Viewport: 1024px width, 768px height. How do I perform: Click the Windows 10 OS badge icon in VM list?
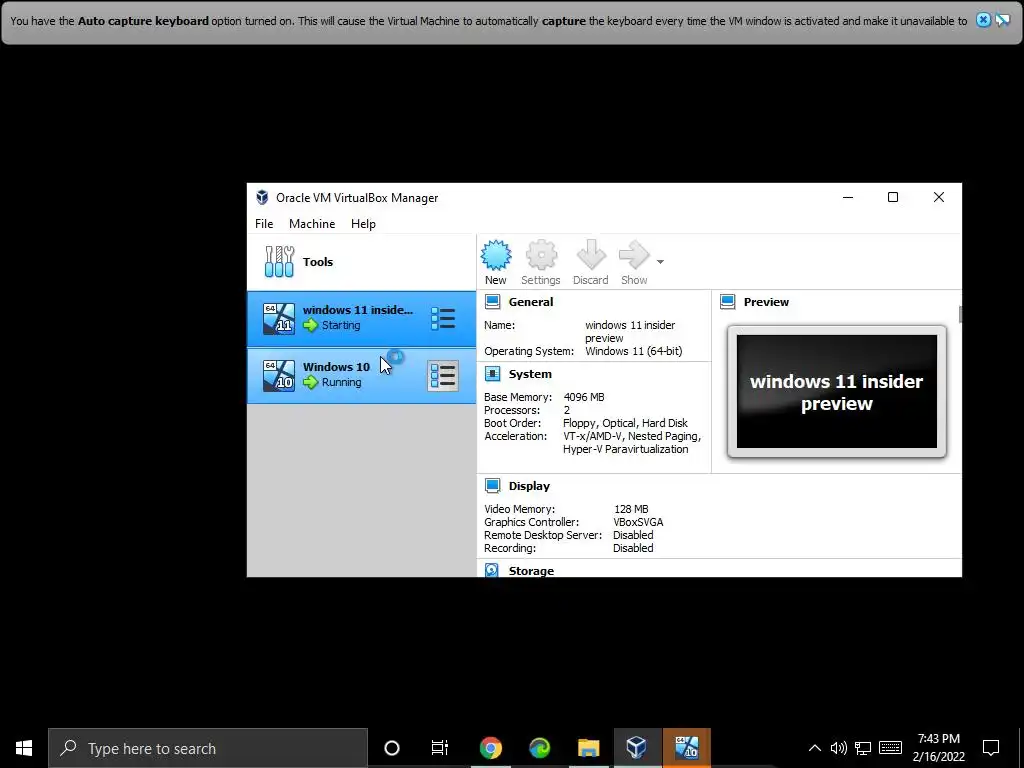(279, 376)
